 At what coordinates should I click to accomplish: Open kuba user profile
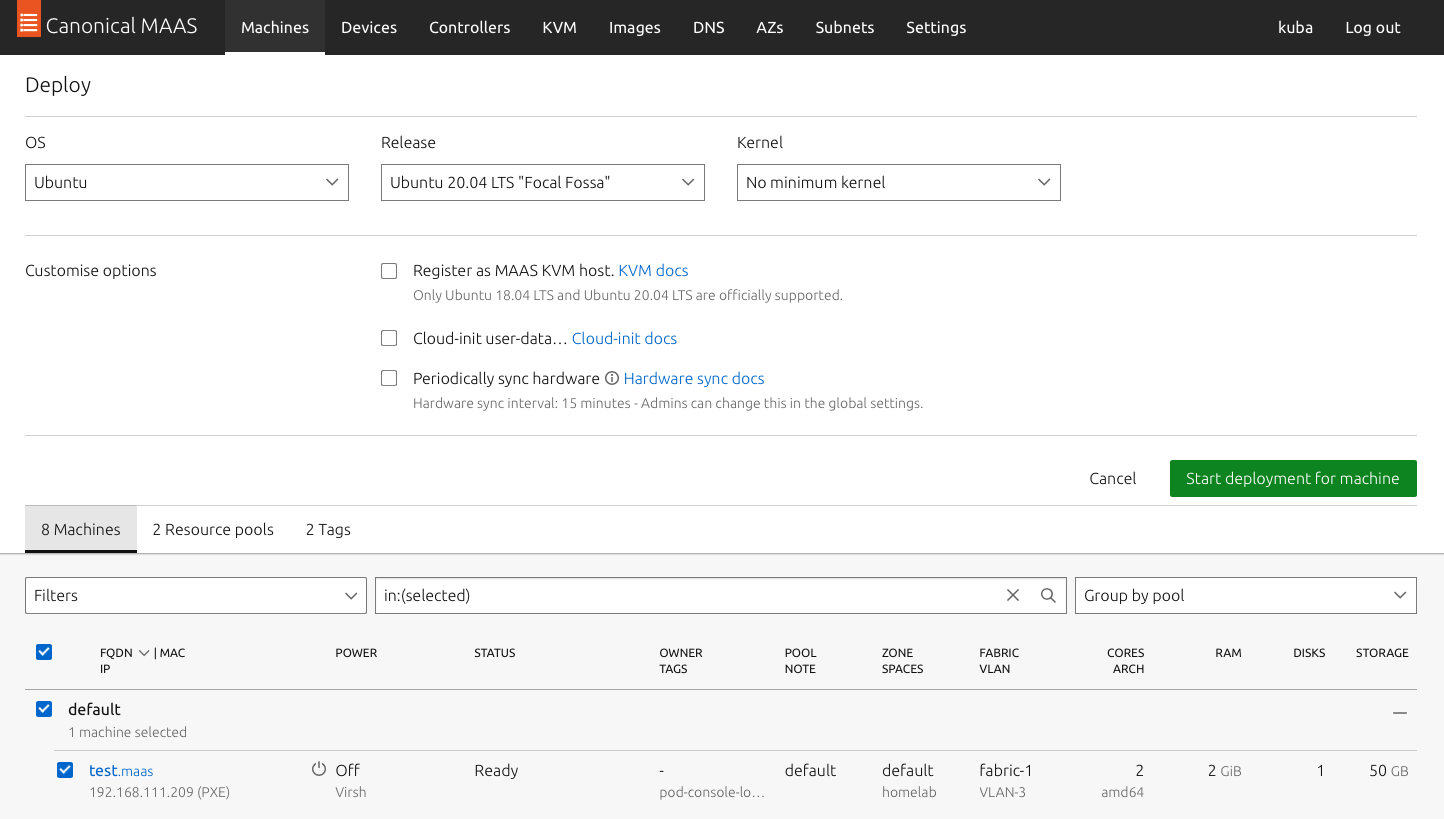tap(1295, 27)
